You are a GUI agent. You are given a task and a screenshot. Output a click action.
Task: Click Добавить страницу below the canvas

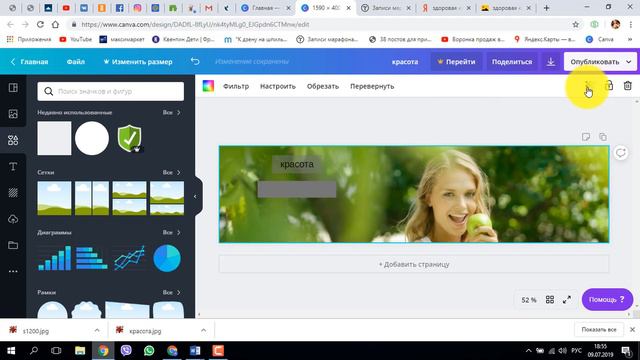click(x=414, y=264)
